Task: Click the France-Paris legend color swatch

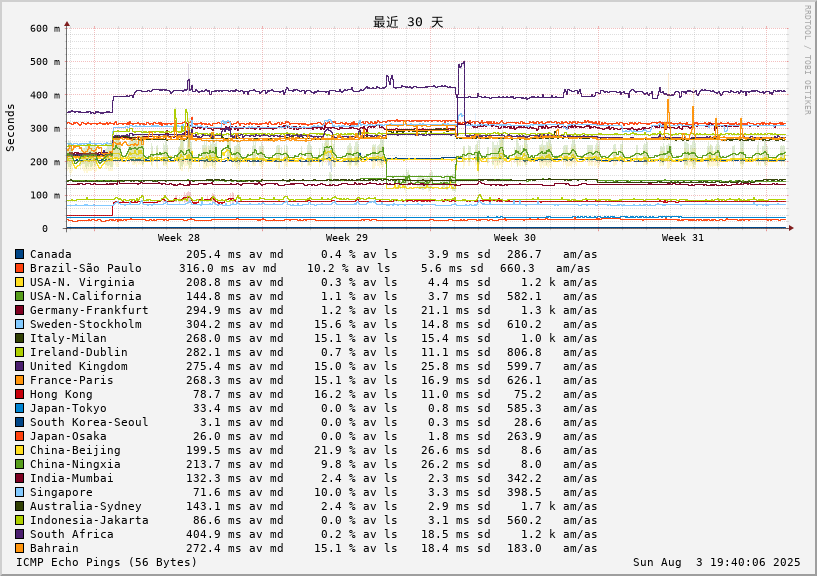Action: tap(19, 381)
